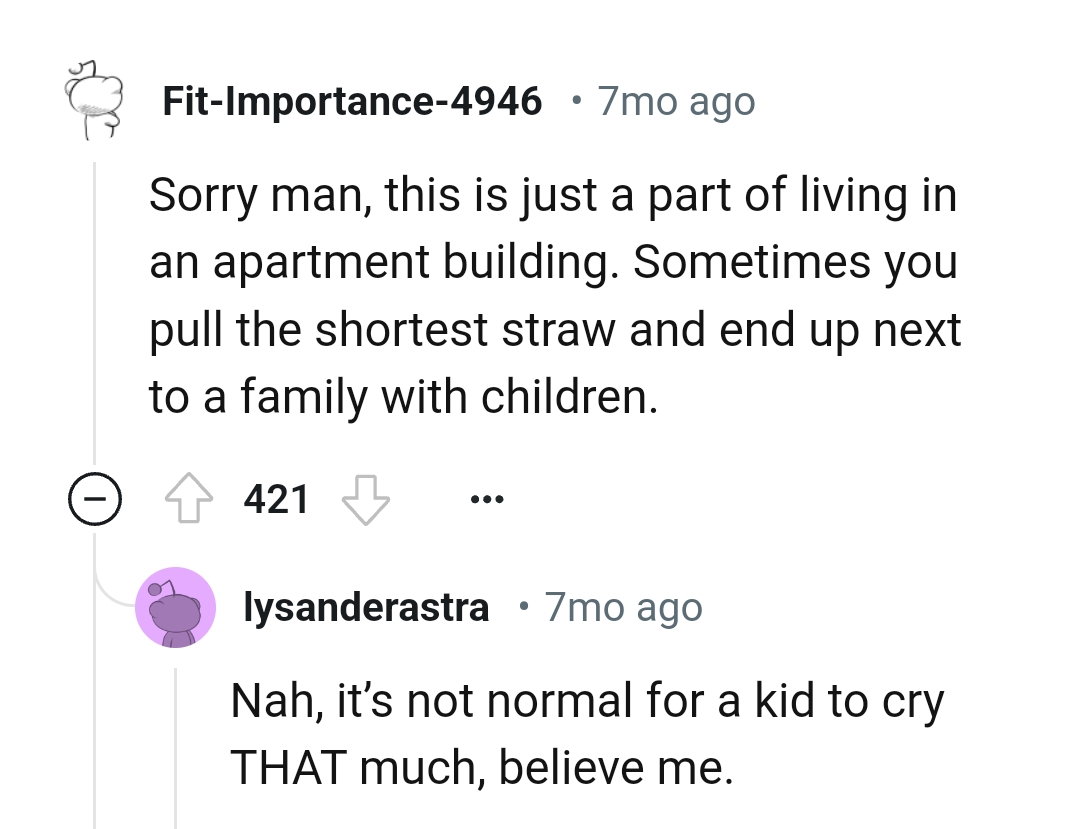Screen dimensions: 1079x829
Task: Click lysanderastra's "7mo ago" timestamp
Action: click(624, 607)
